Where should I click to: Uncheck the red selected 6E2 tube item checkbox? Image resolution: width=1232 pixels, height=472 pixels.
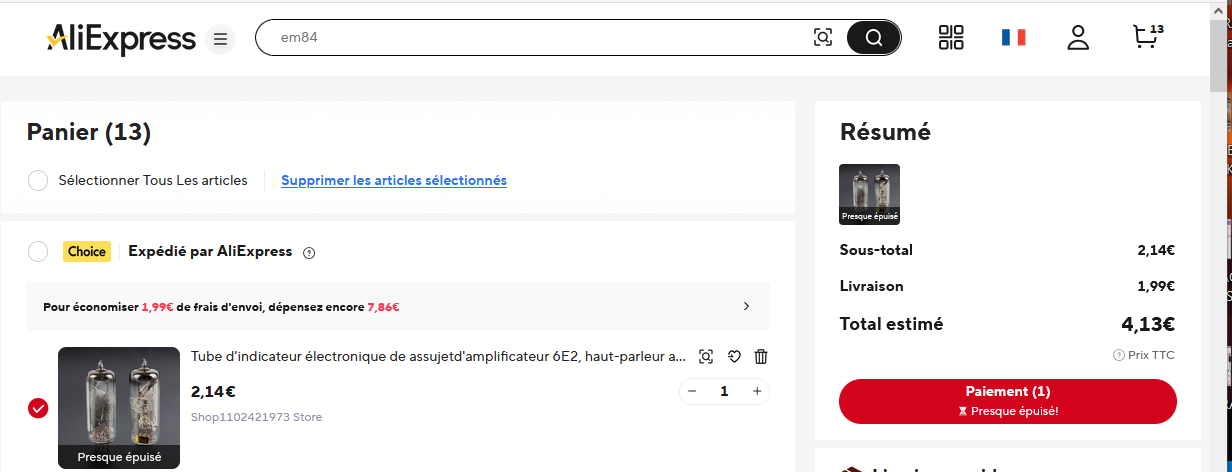coord(38,408)
